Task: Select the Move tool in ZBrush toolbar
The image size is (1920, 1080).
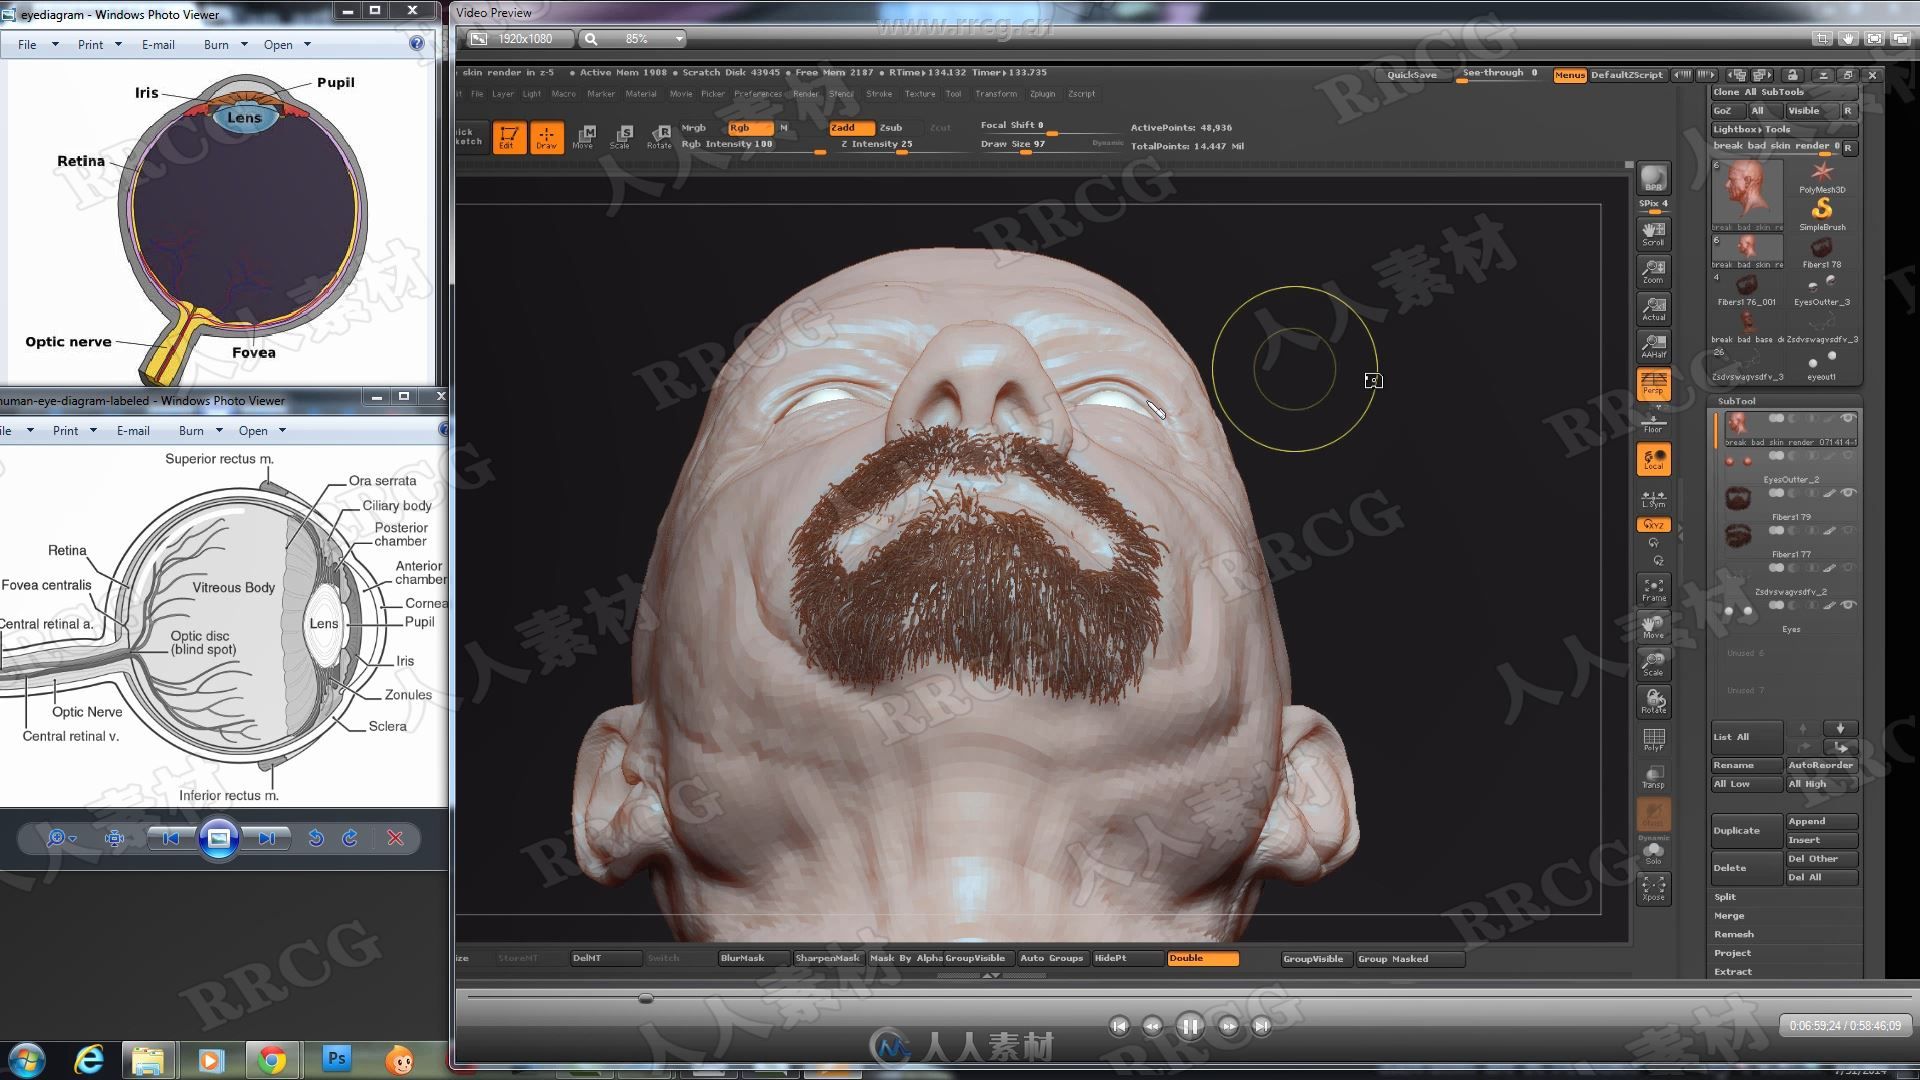Action: coord(1654,632)
